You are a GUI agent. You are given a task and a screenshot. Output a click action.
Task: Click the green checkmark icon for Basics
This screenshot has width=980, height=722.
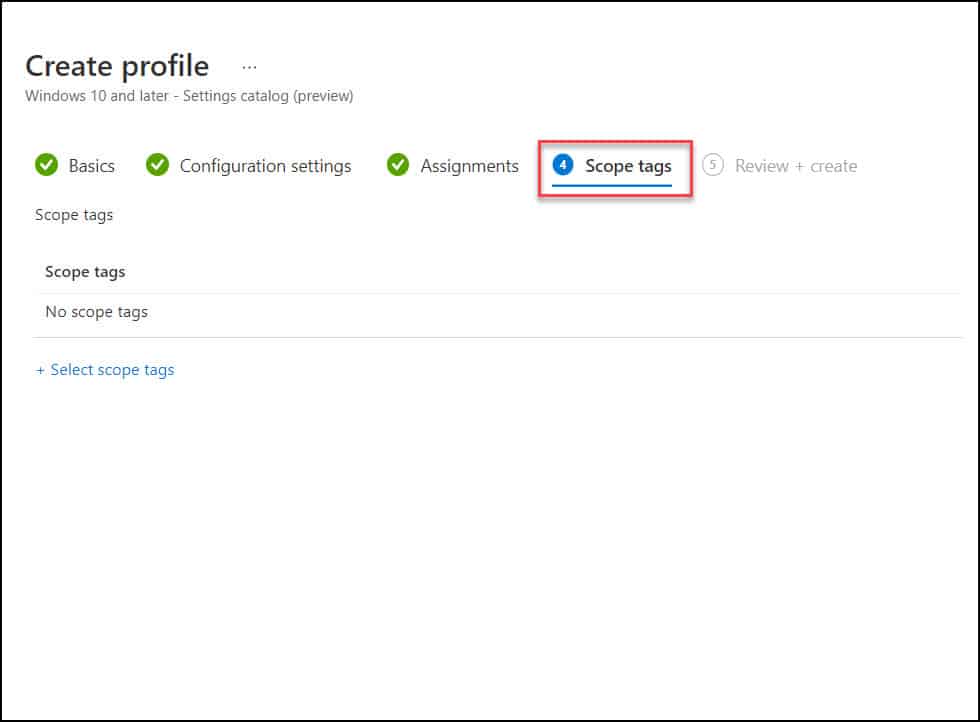(x=46, y=165)
